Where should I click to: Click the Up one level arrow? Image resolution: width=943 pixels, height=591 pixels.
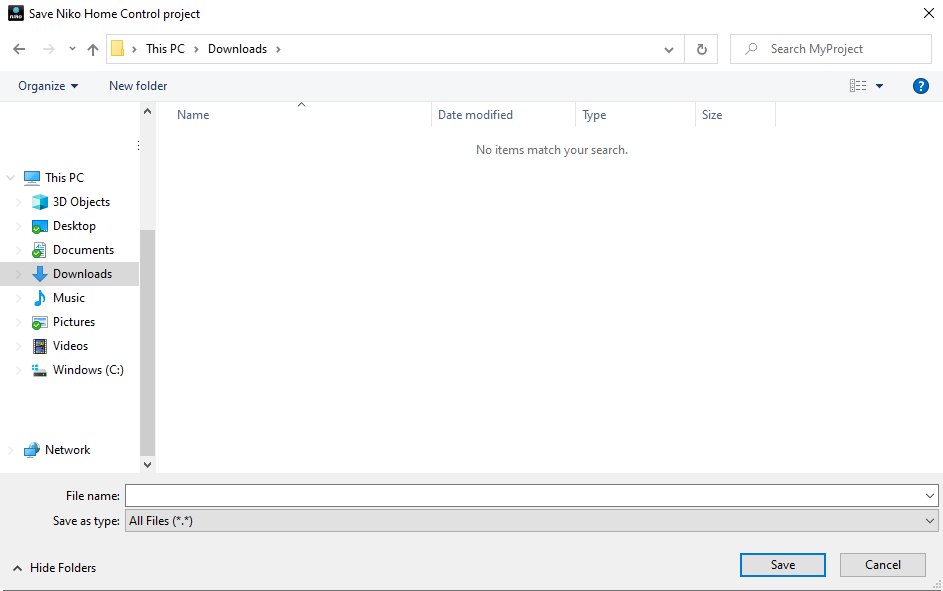93,49
